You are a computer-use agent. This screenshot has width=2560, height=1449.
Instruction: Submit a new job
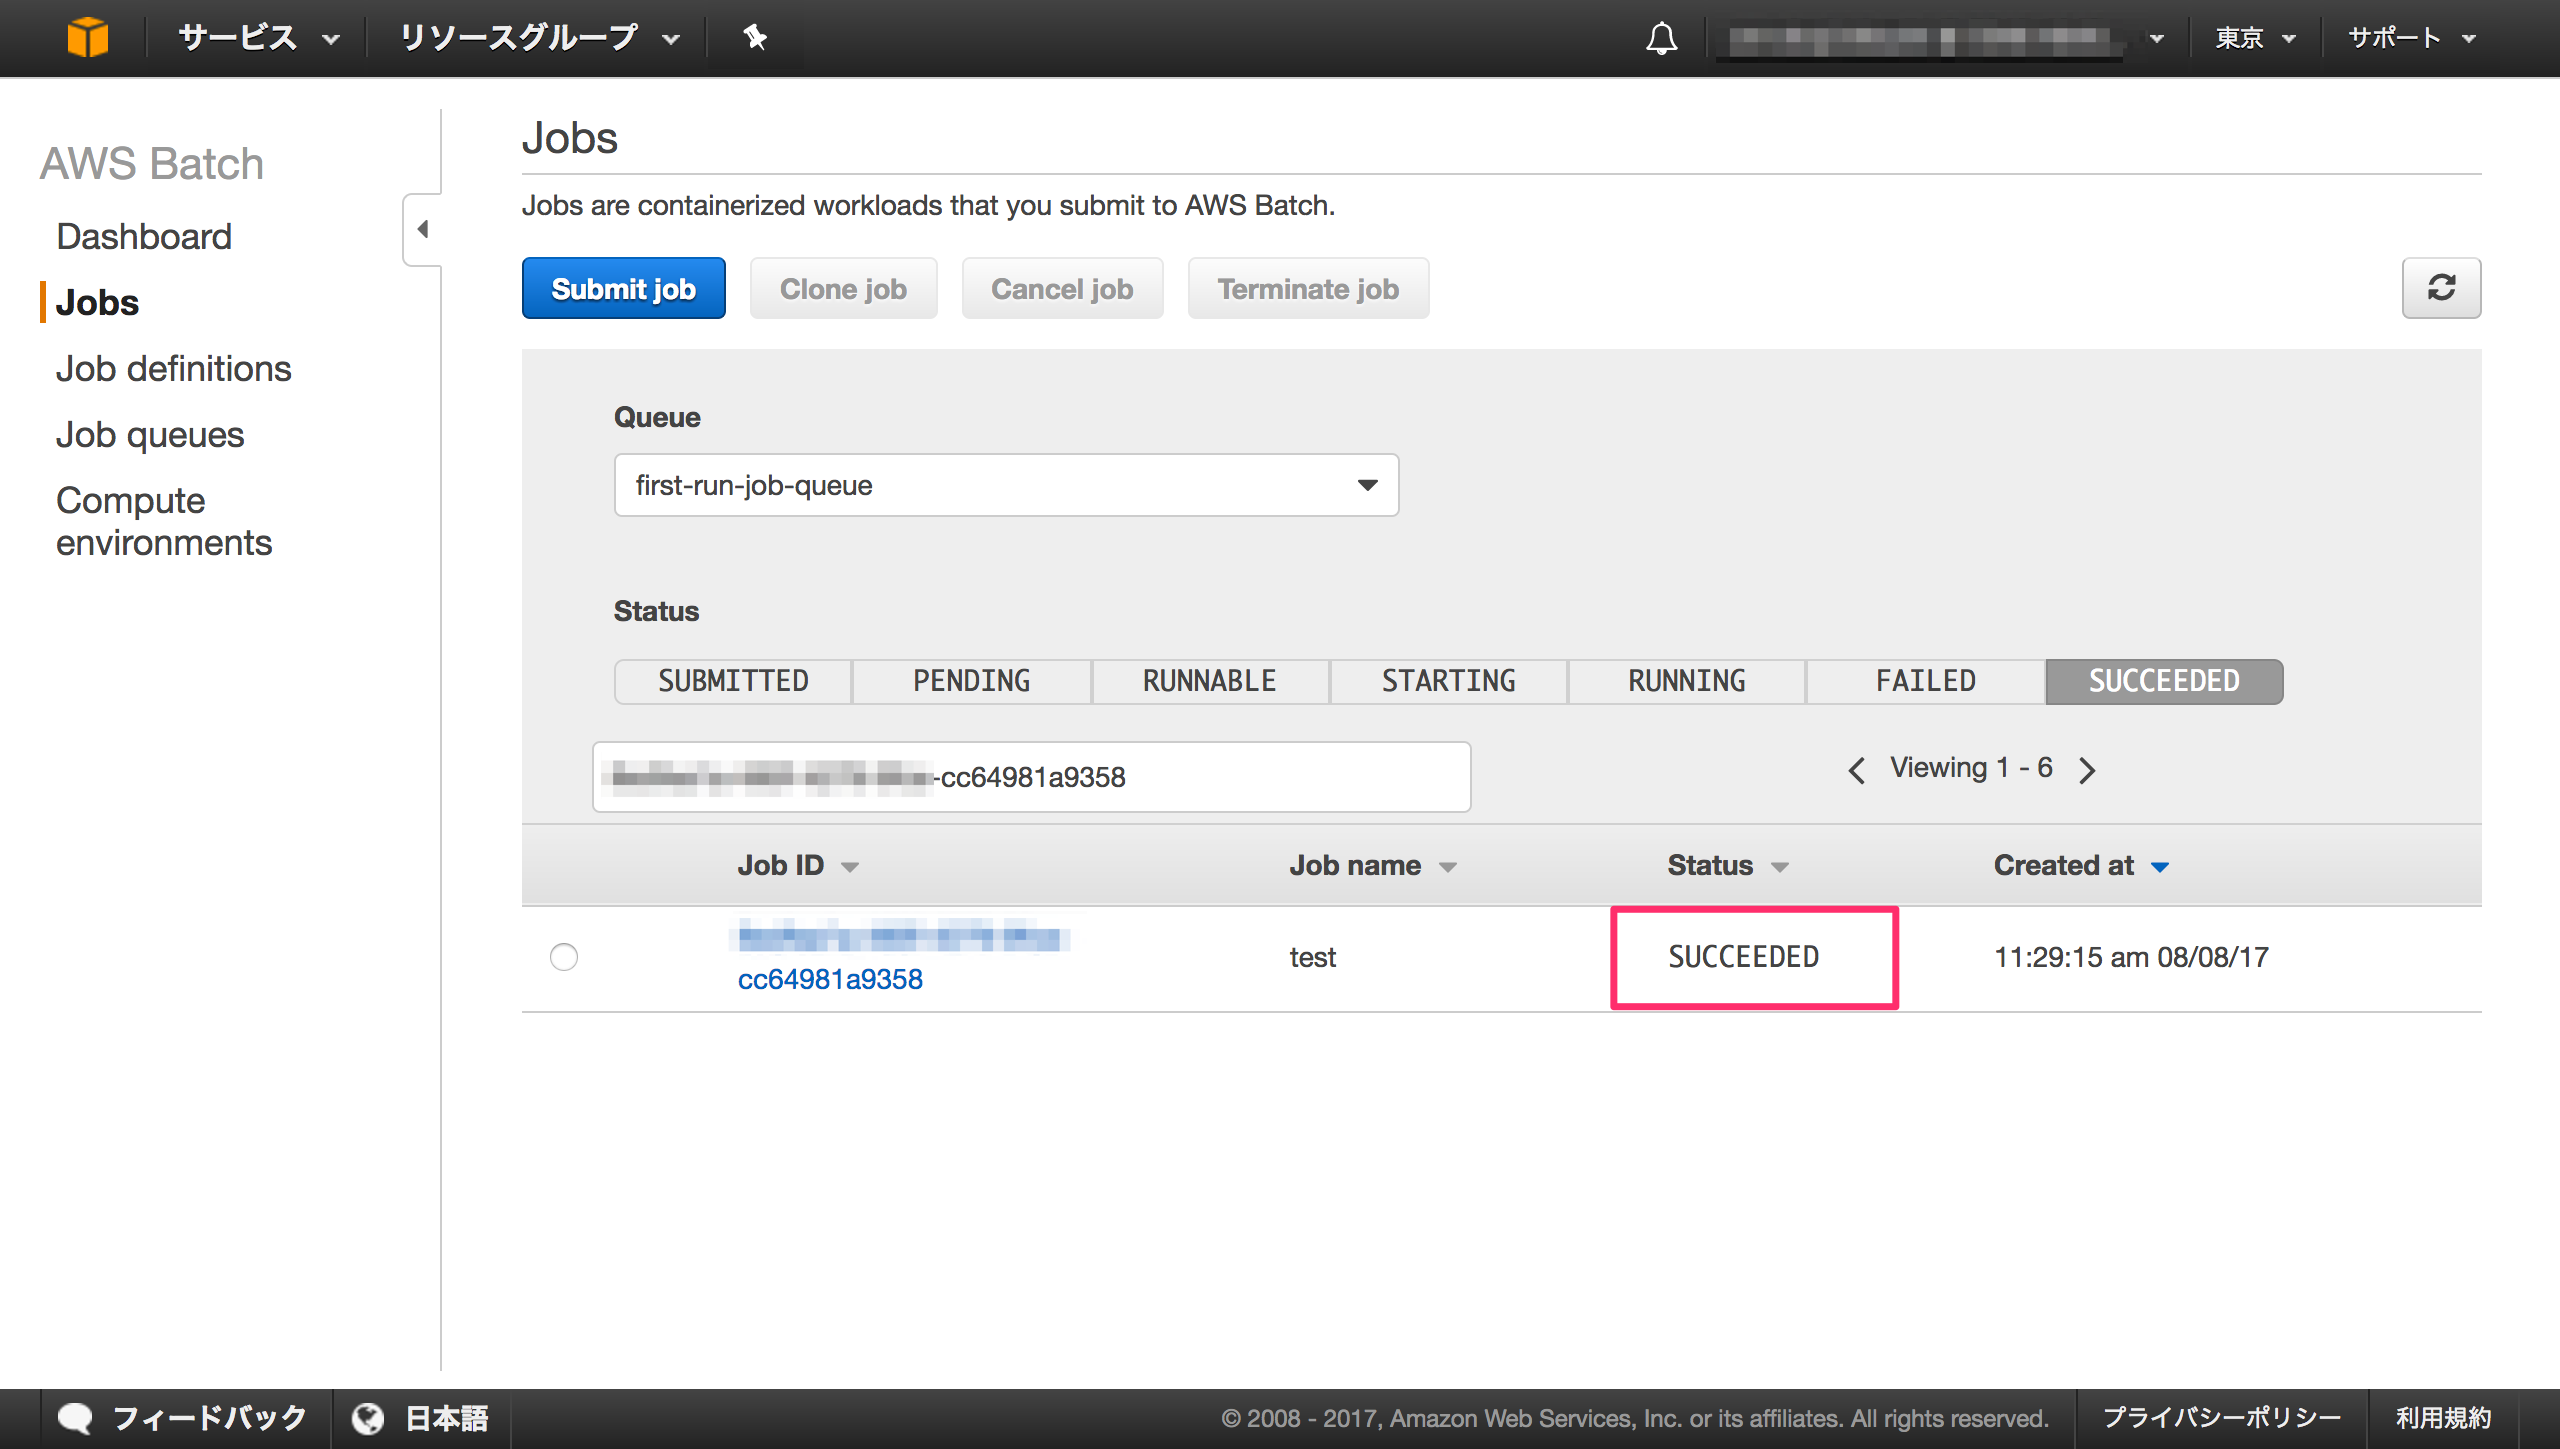coord(623,288)
